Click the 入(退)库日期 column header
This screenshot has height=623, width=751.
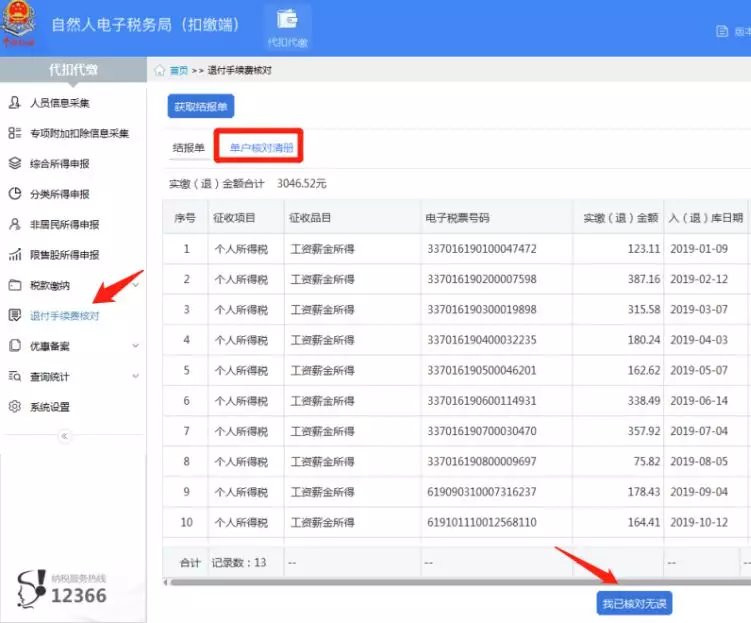point(706,218)
